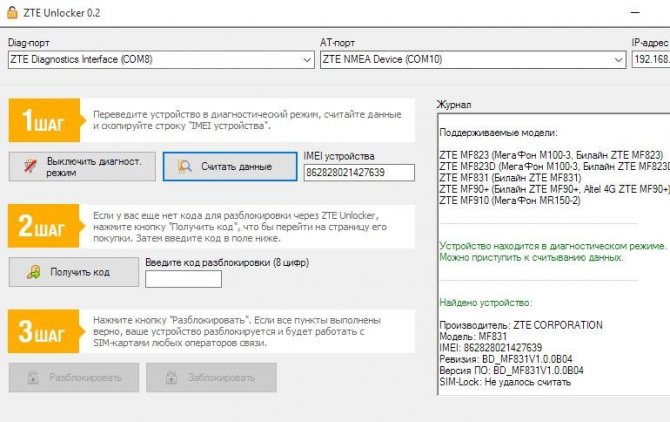The image size is (670, 422).
Task: Click log line 'Производитель: ZTE CORPORATION'
Action: [x=521, y=325]
